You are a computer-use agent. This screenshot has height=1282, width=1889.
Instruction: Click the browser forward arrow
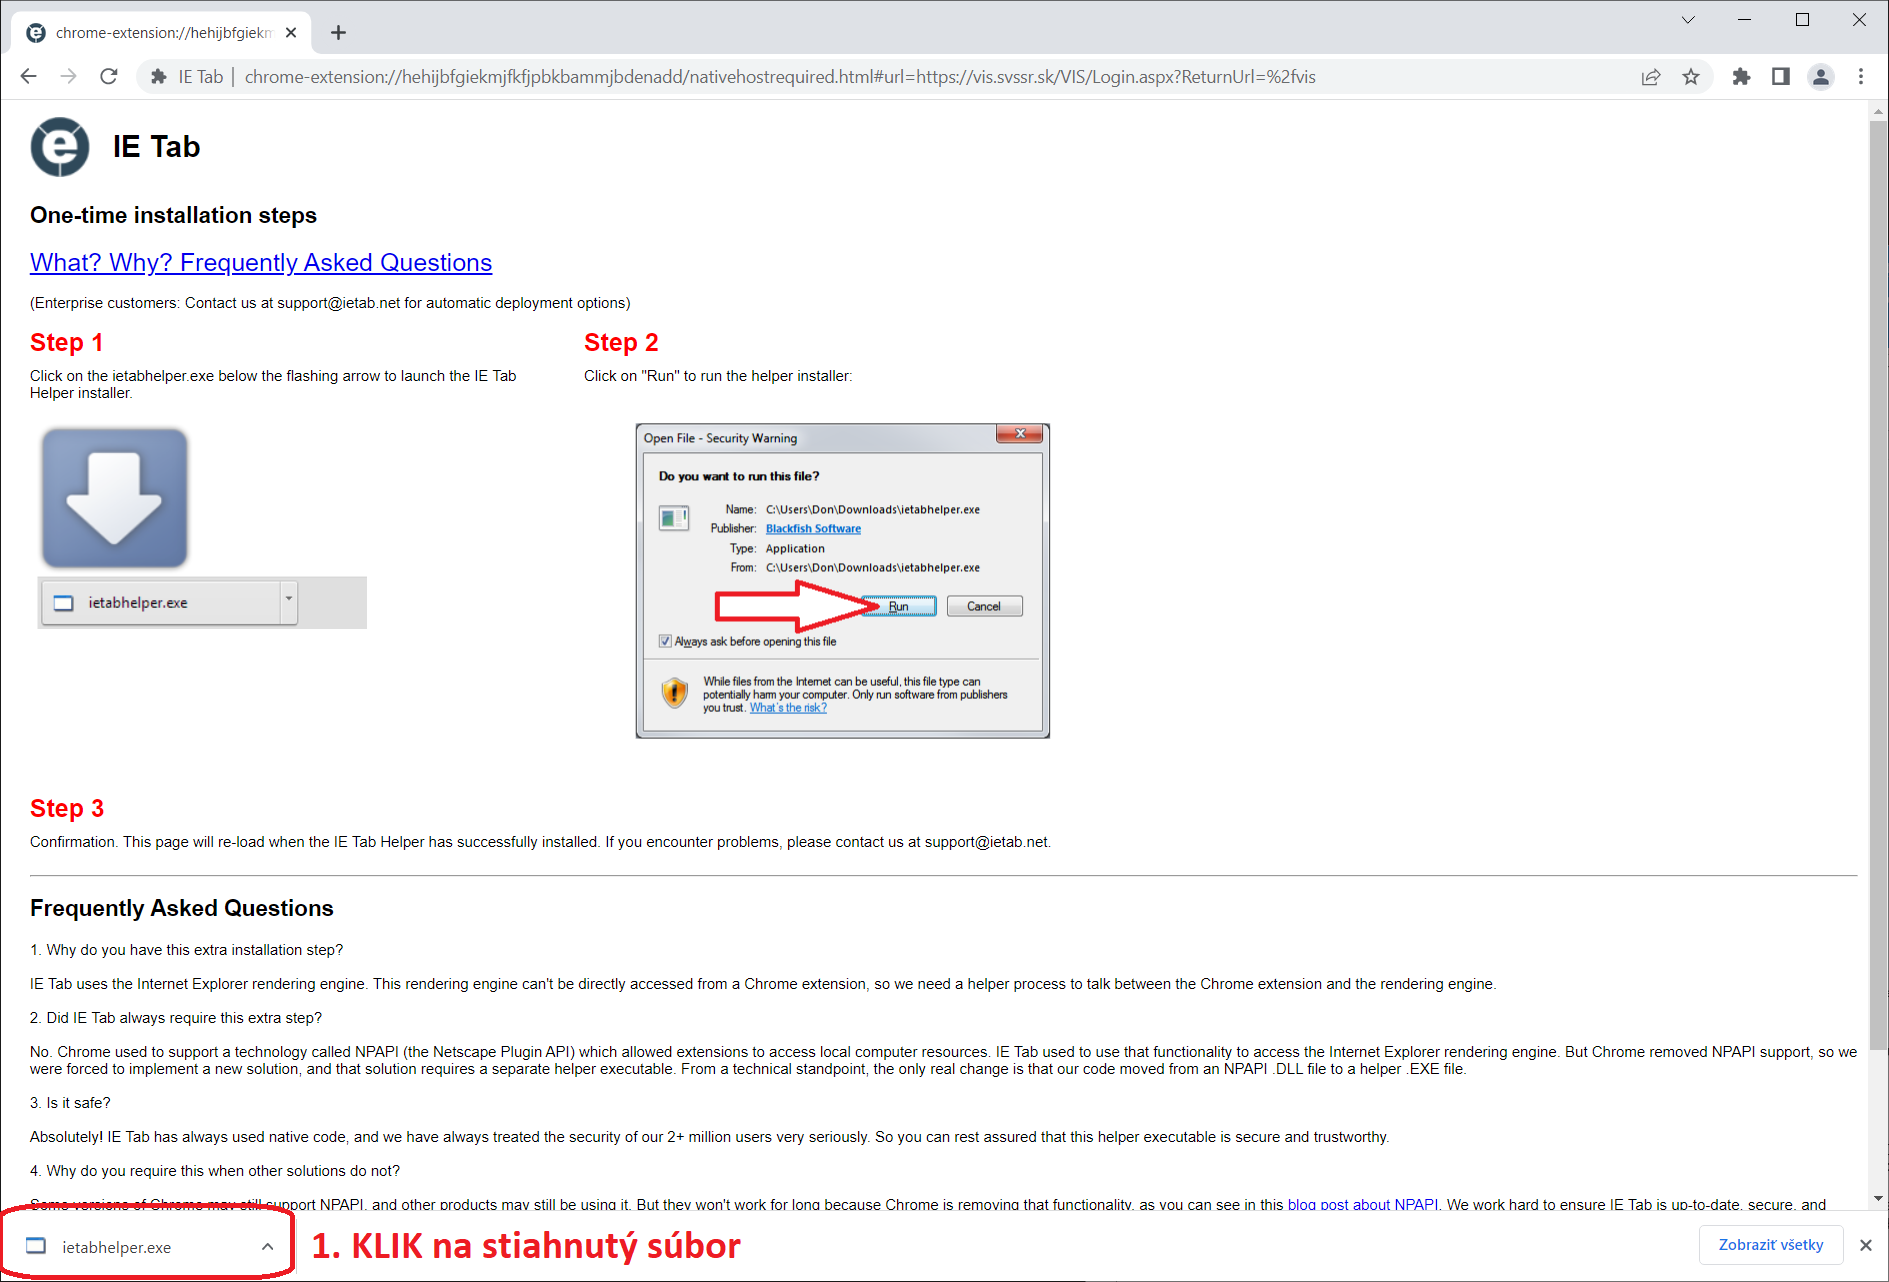68,77
